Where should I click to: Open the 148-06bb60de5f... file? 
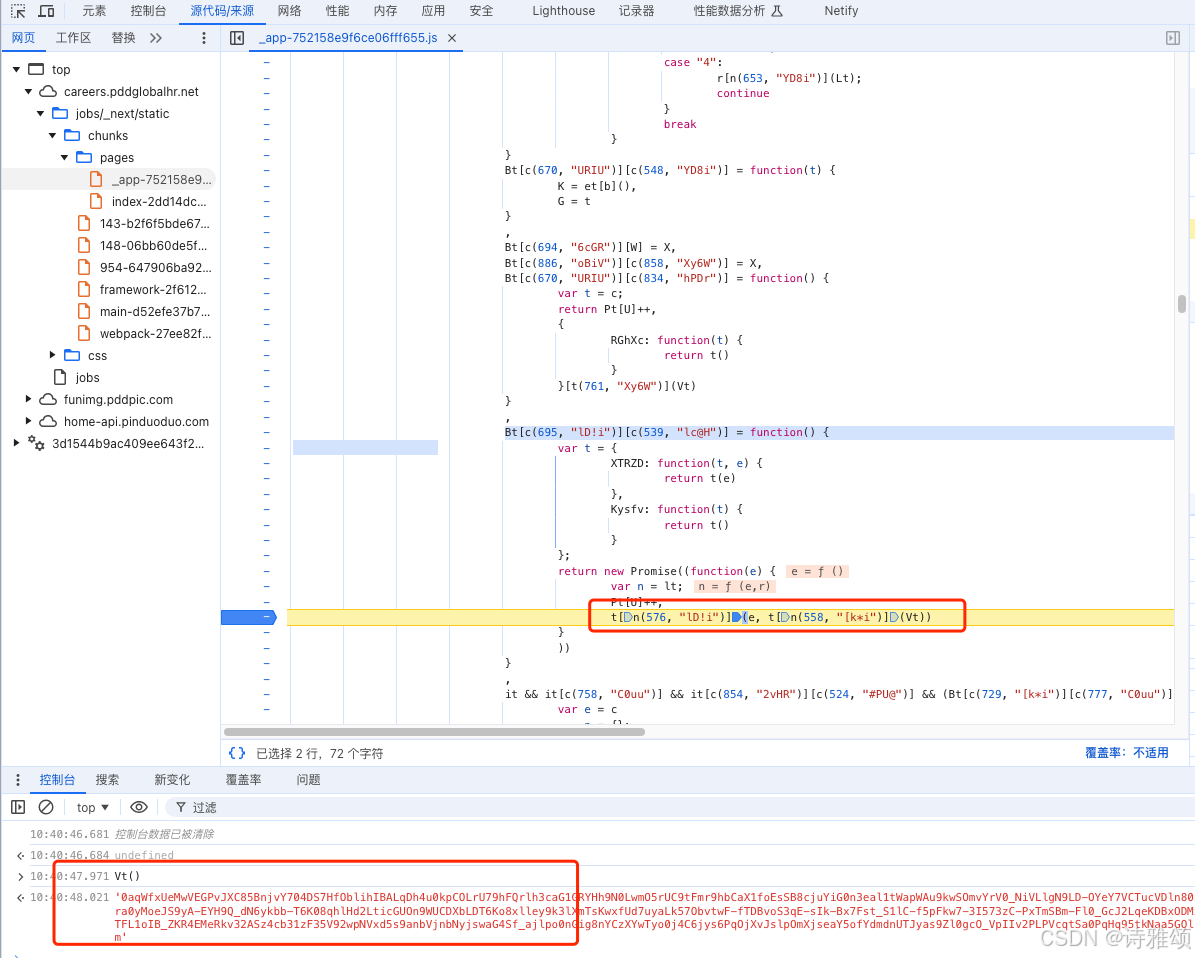pyautogui.click(x=143, y=245)
